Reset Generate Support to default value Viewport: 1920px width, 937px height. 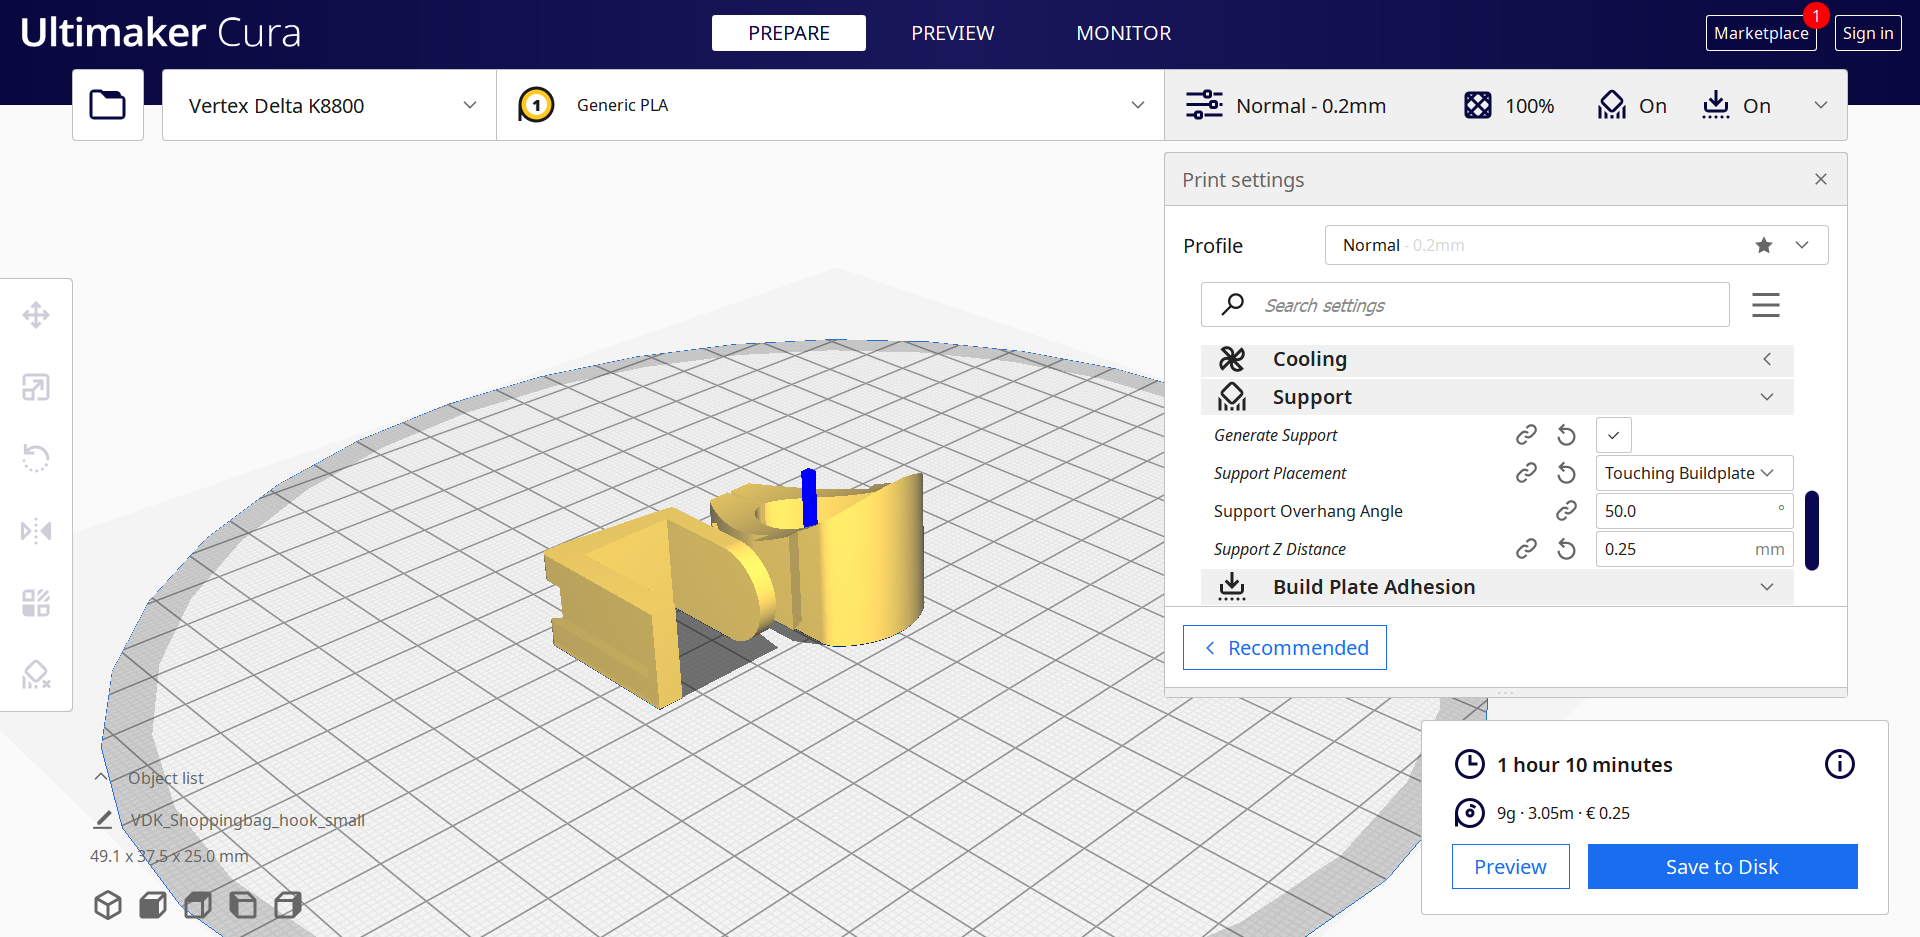pyautogui.click(x=1567, y=435)
